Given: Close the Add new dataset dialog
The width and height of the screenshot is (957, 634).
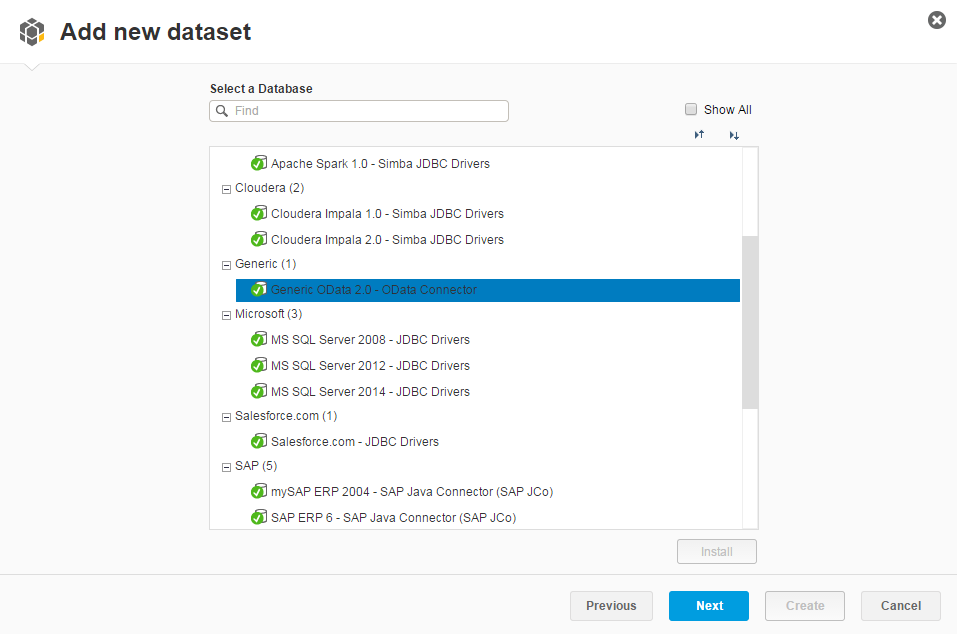Looking at the screenshot, I should [x=937, y=20].
